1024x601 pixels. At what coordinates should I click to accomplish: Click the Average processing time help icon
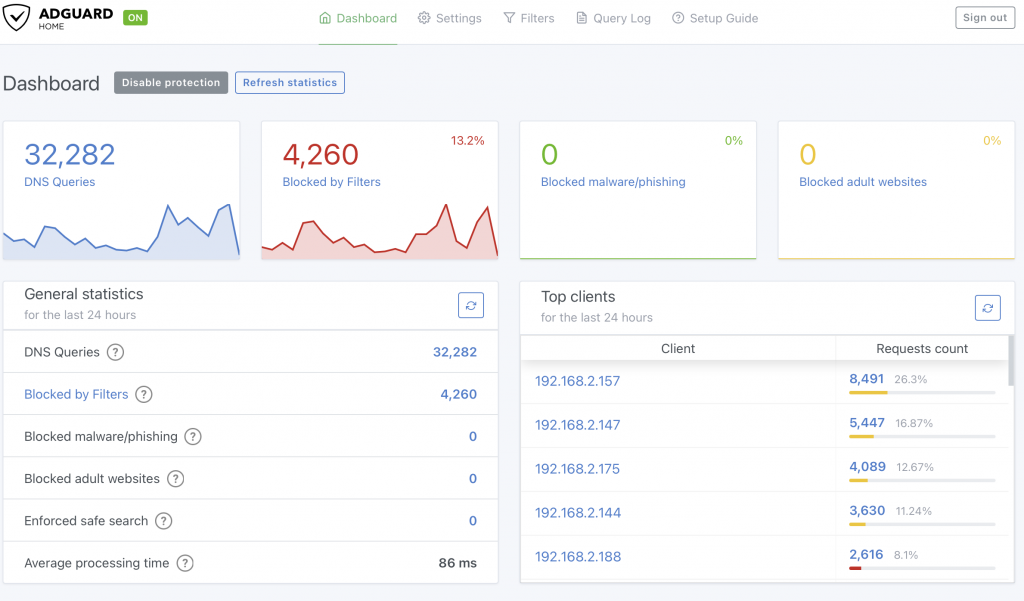[x=184, y=563]
